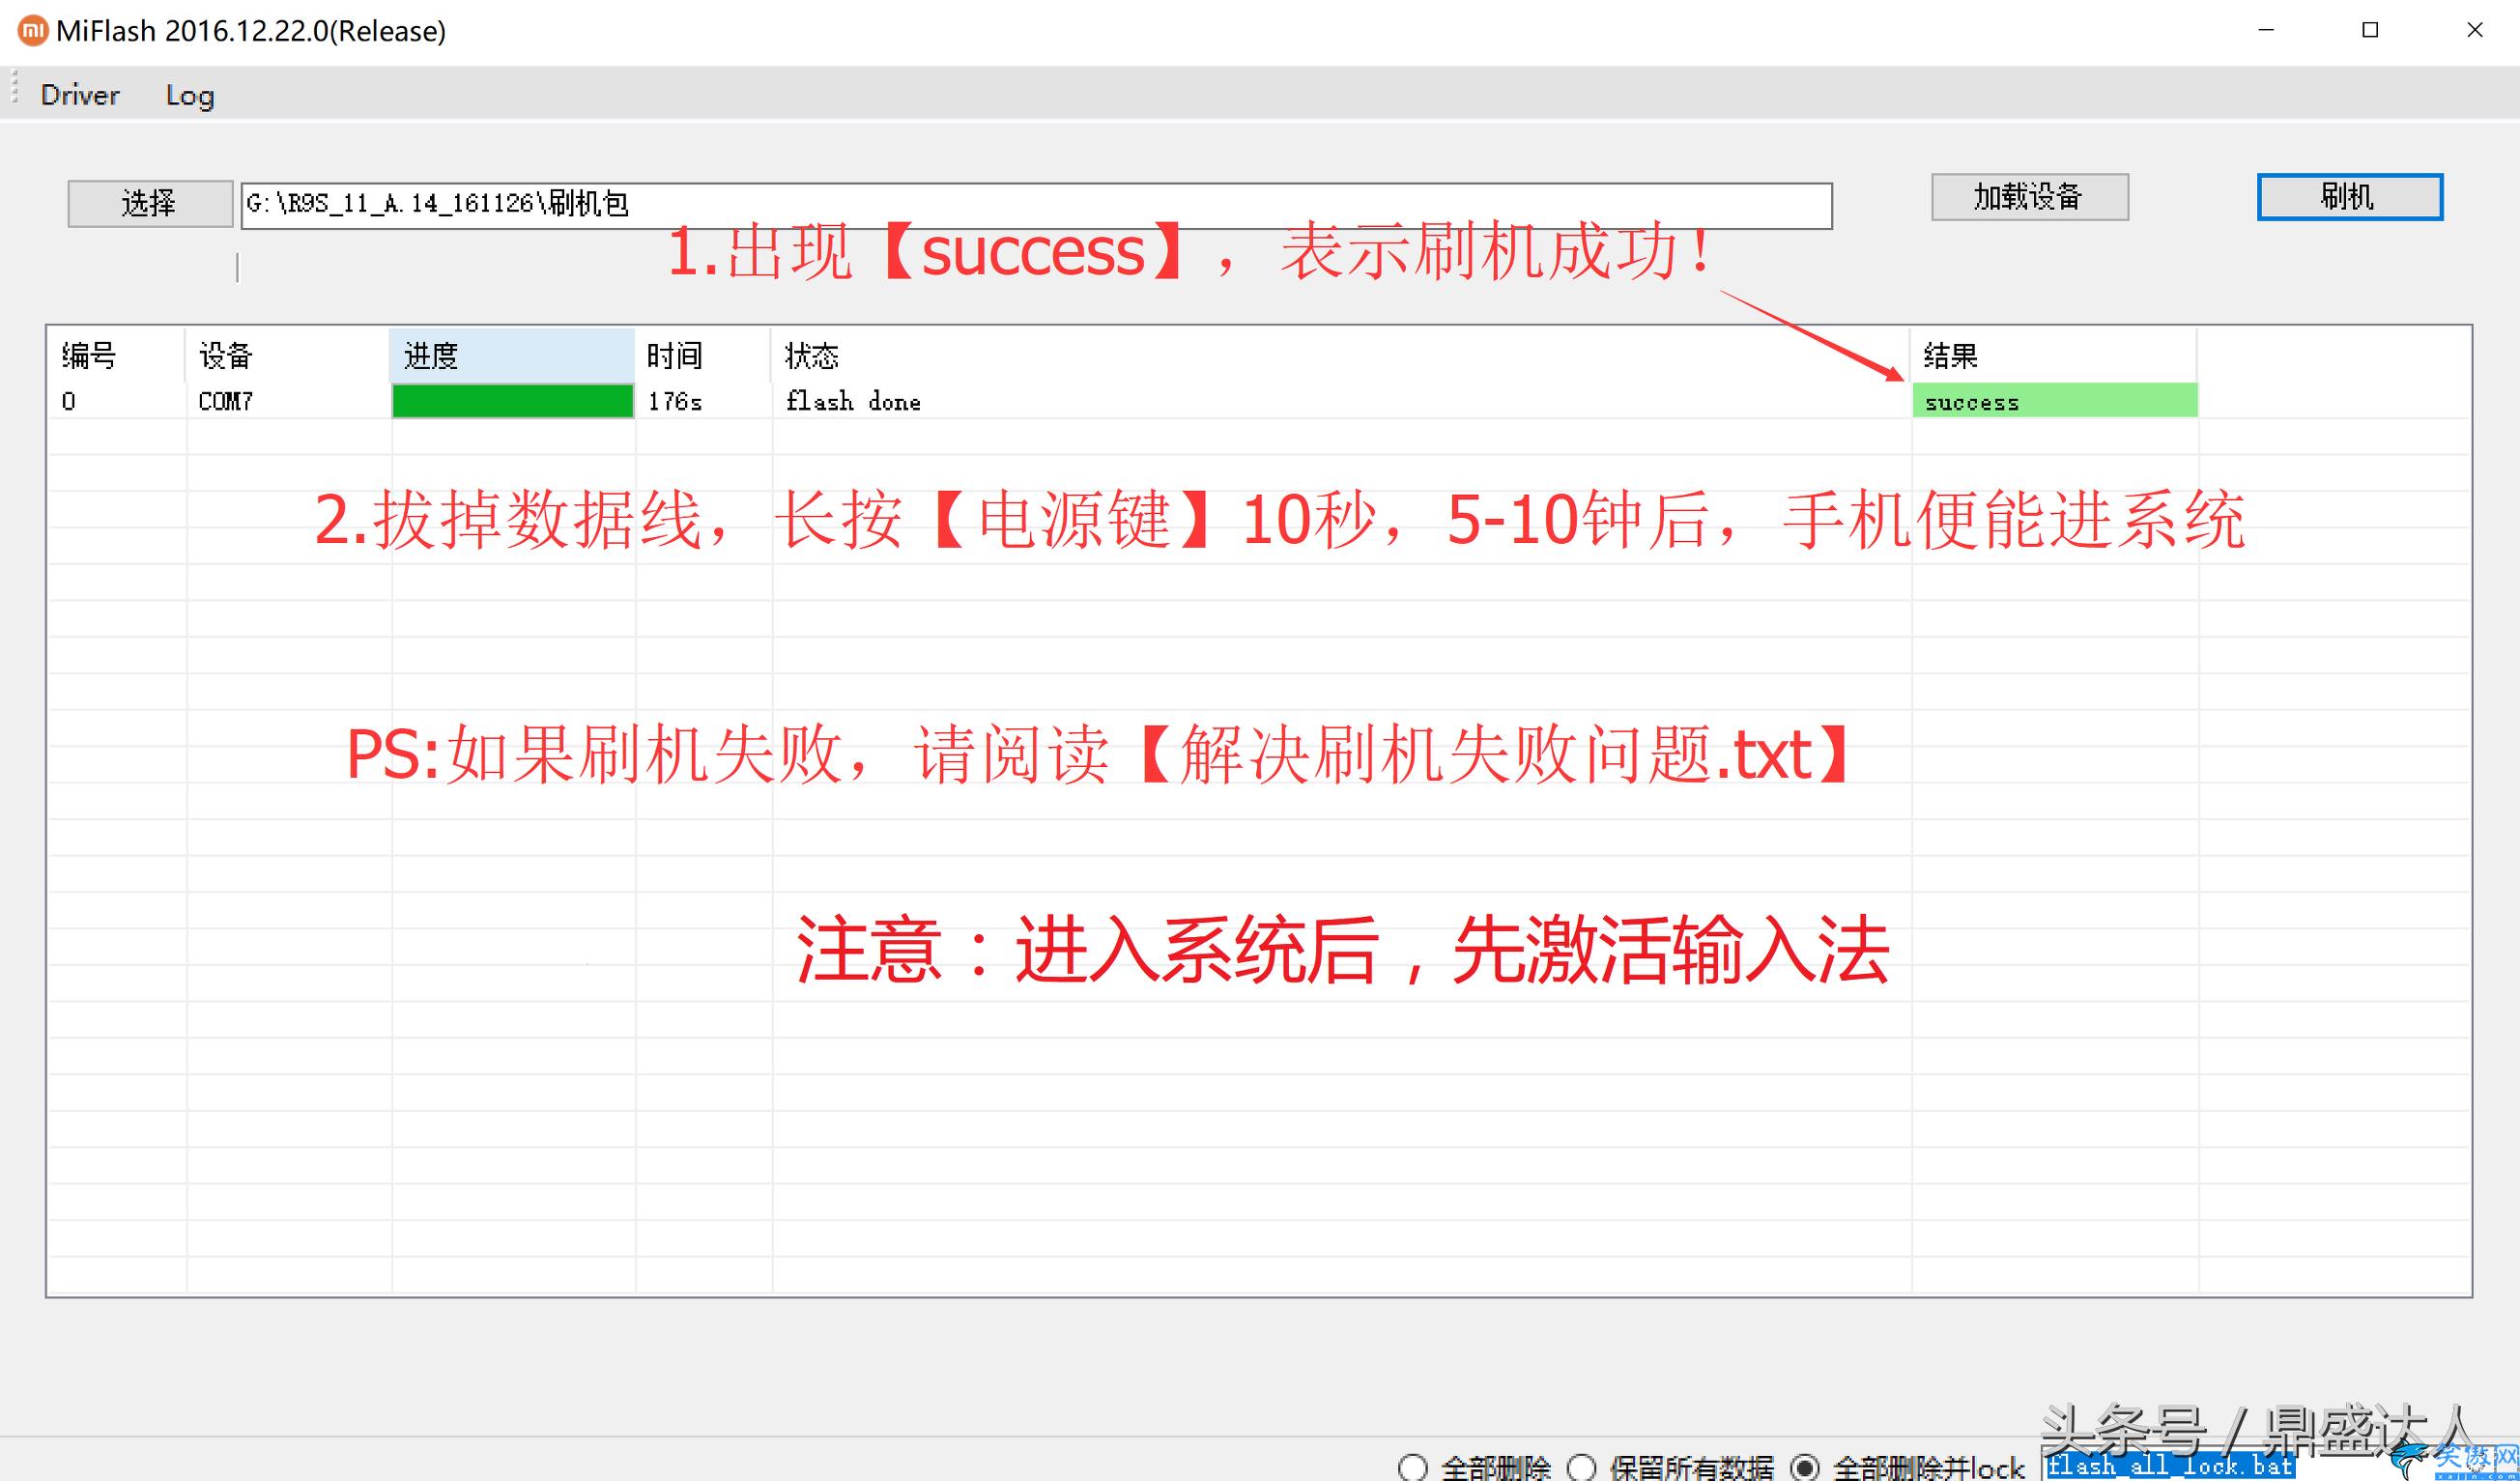Minimize the MiFlash window
The height and width of the screenshot is (1481, 2520).
pyautogui.click(x=2266, y=30)
